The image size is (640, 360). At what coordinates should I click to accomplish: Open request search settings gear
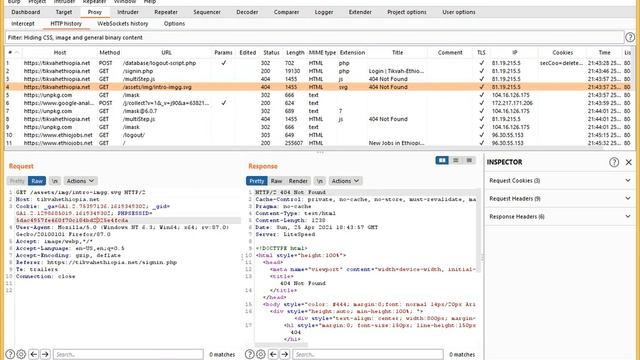(x=21, y=354)
